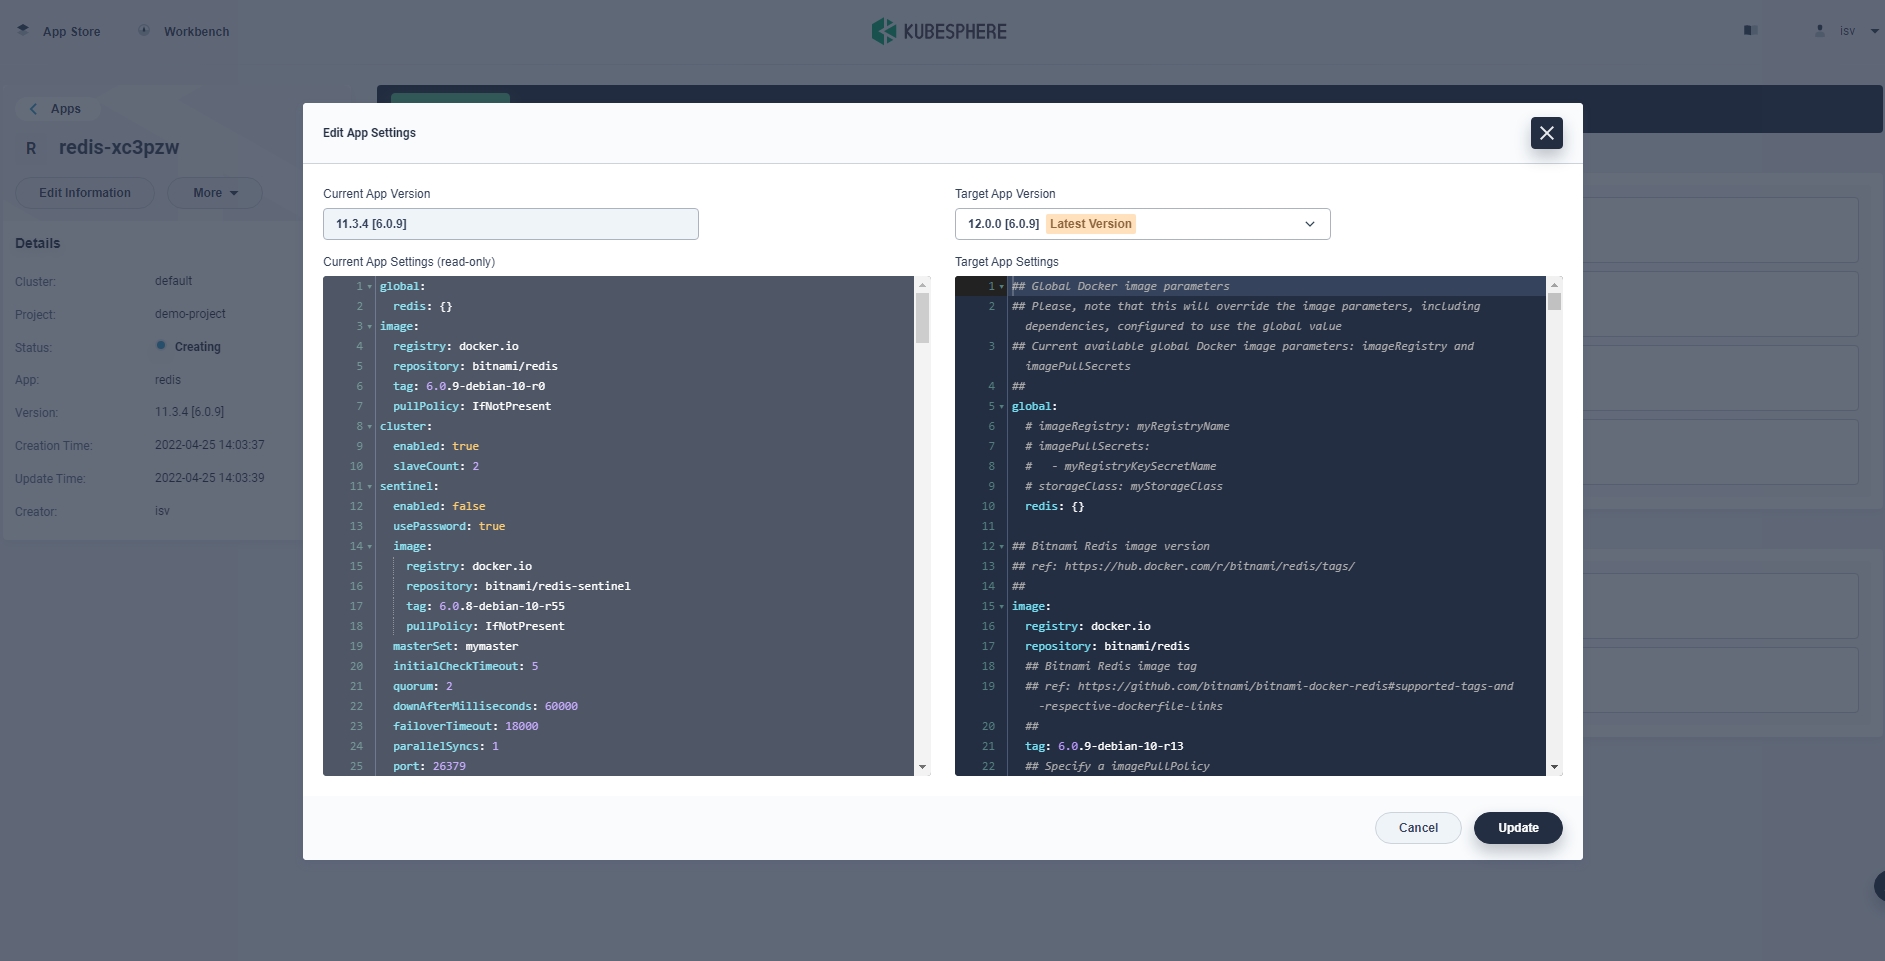The image size is (1885, 961).
Task: Collapse the 'global' block in target settings
Action: (1002, 407)
